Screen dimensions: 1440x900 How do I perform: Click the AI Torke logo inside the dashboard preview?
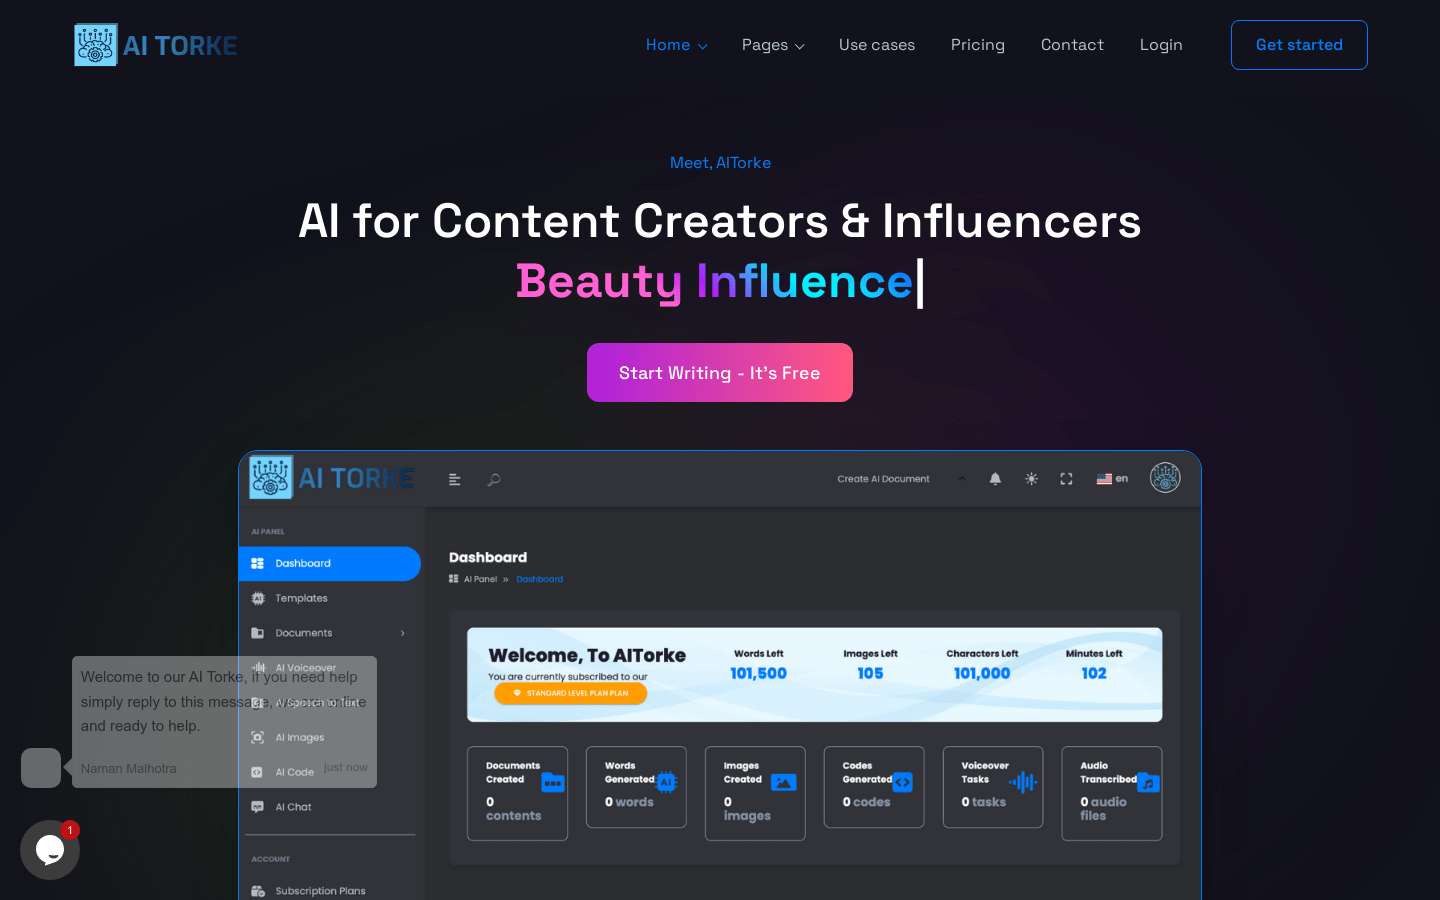331,478
